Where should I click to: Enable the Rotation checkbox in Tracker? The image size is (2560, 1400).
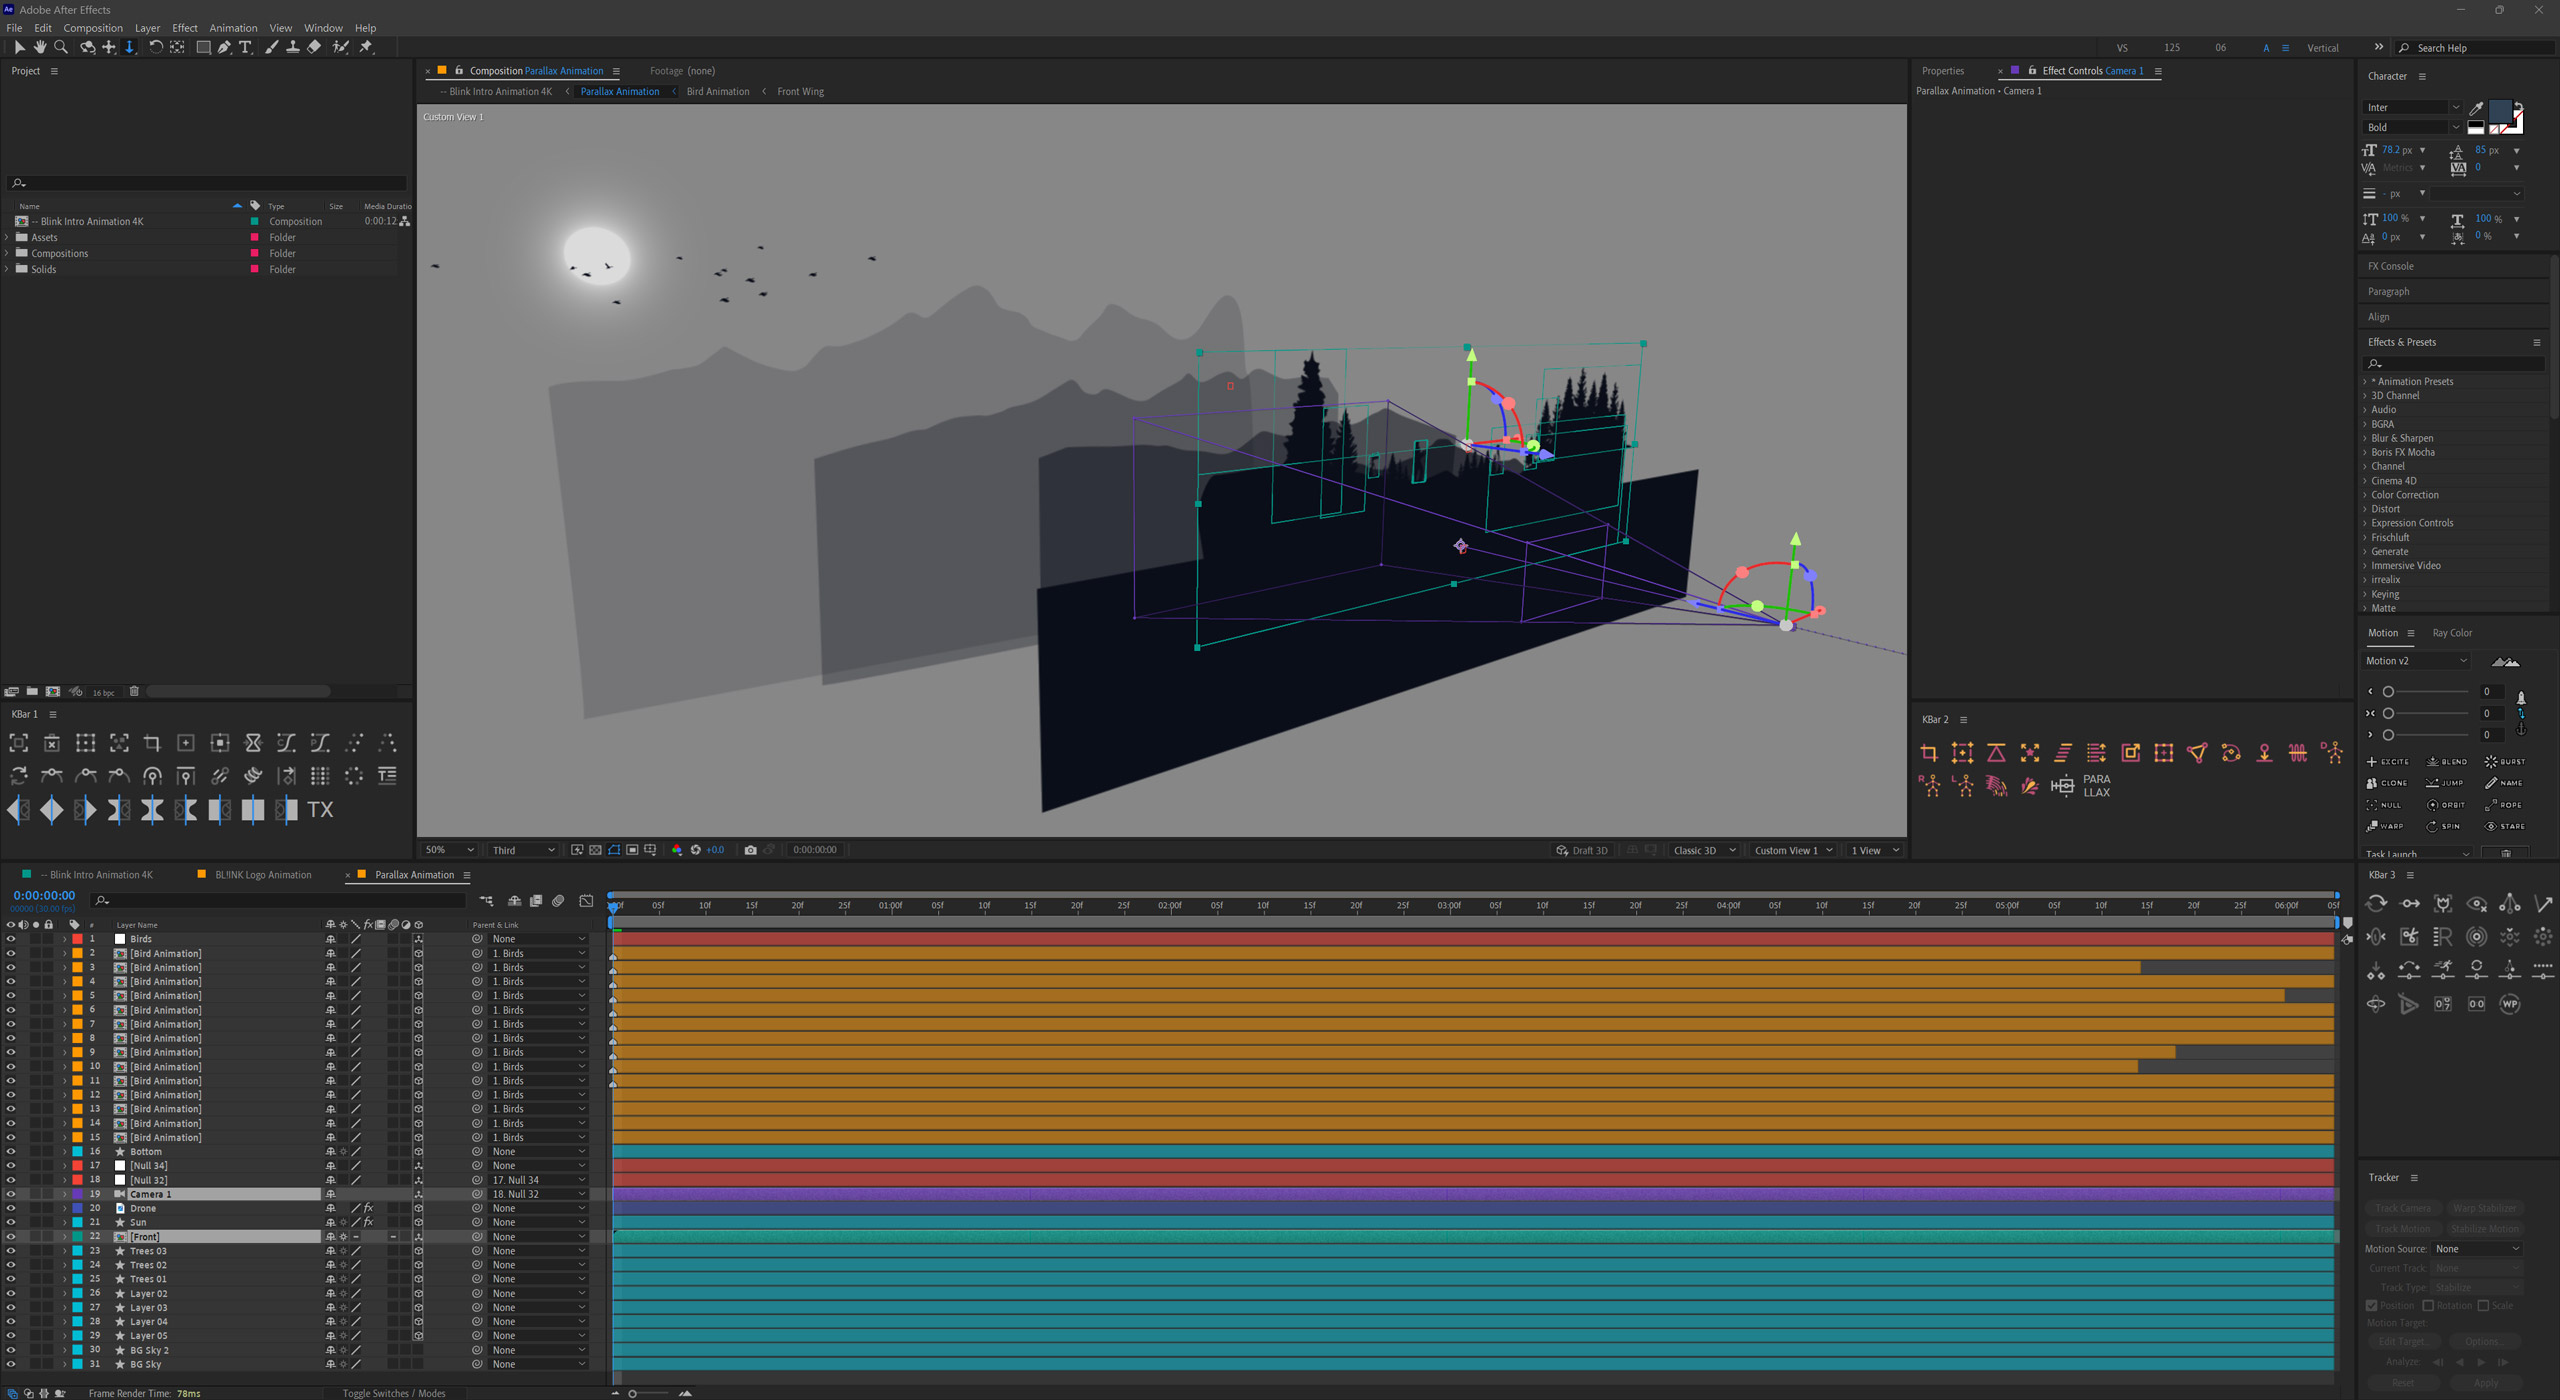pos(2428,1305)
